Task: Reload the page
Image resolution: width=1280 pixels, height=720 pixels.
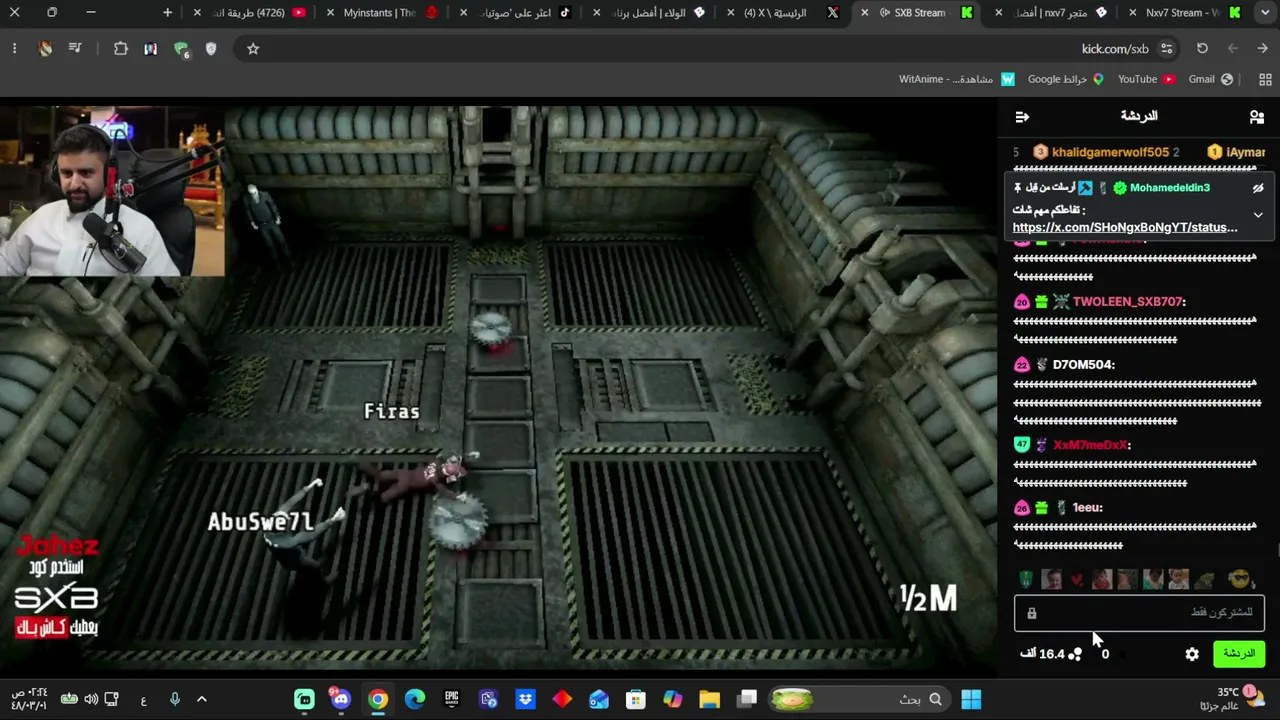Action: [1202, 49]
